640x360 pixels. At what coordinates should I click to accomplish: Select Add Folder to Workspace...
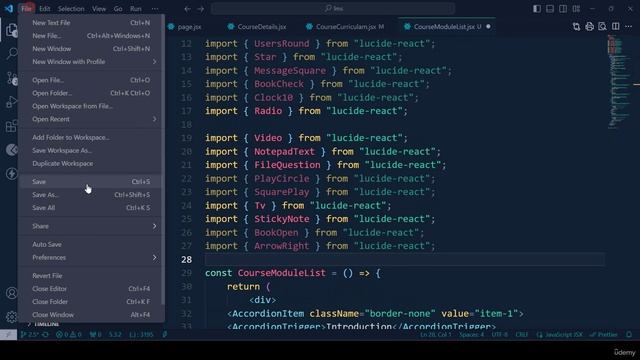pos(91,138)
